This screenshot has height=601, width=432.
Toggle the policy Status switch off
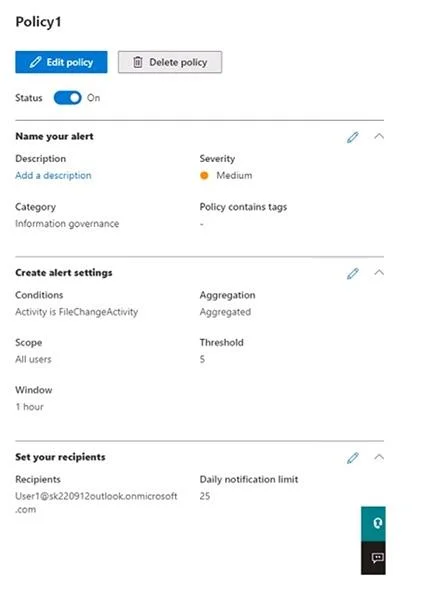(67, 98)
